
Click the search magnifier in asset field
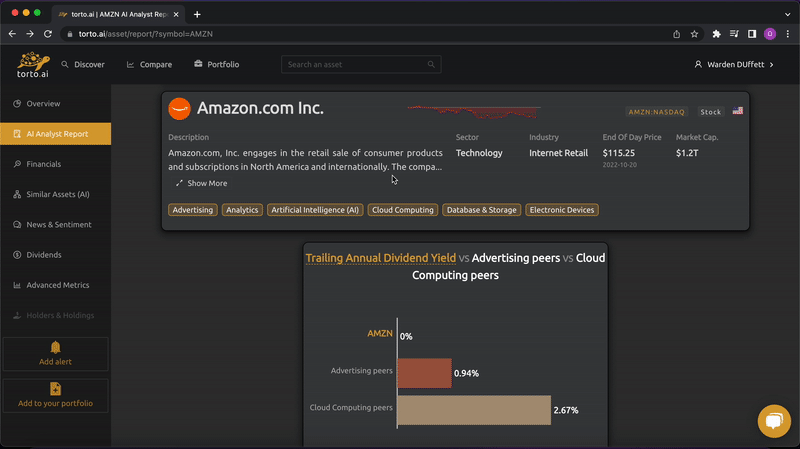[431, 64]
